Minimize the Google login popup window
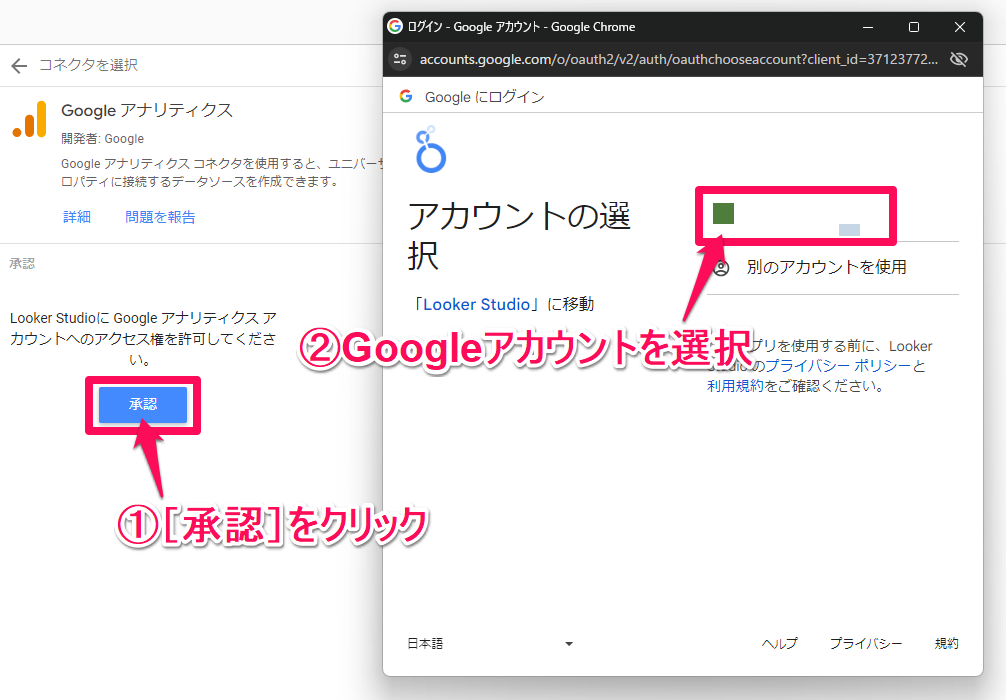Viewport: 1006px width, 700px height. [868, 27]
